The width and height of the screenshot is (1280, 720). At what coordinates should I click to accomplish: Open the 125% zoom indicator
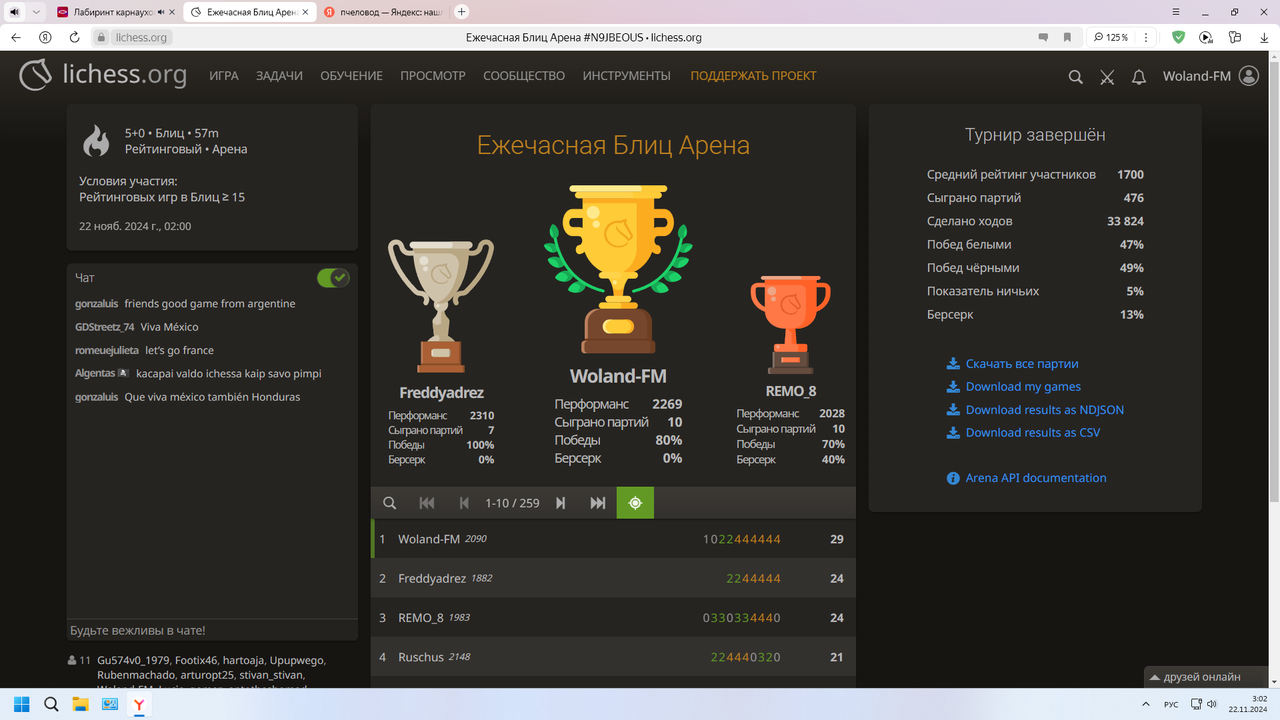click(x=1111, y=37)
